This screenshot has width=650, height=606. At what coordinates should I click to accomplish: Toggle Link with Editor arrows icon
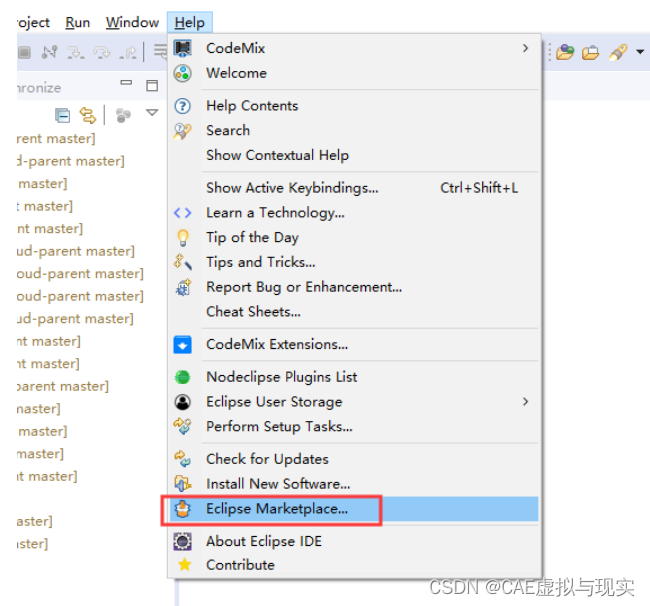tap(87, 115)
